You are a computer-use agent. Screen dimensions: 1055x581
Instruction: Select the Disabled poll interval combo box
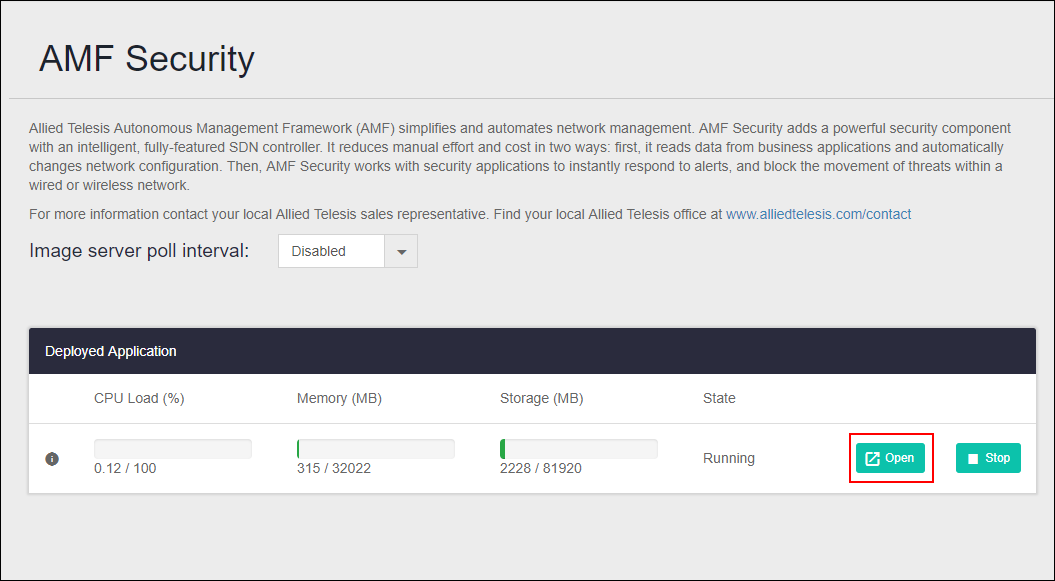(x=331, y=252)
